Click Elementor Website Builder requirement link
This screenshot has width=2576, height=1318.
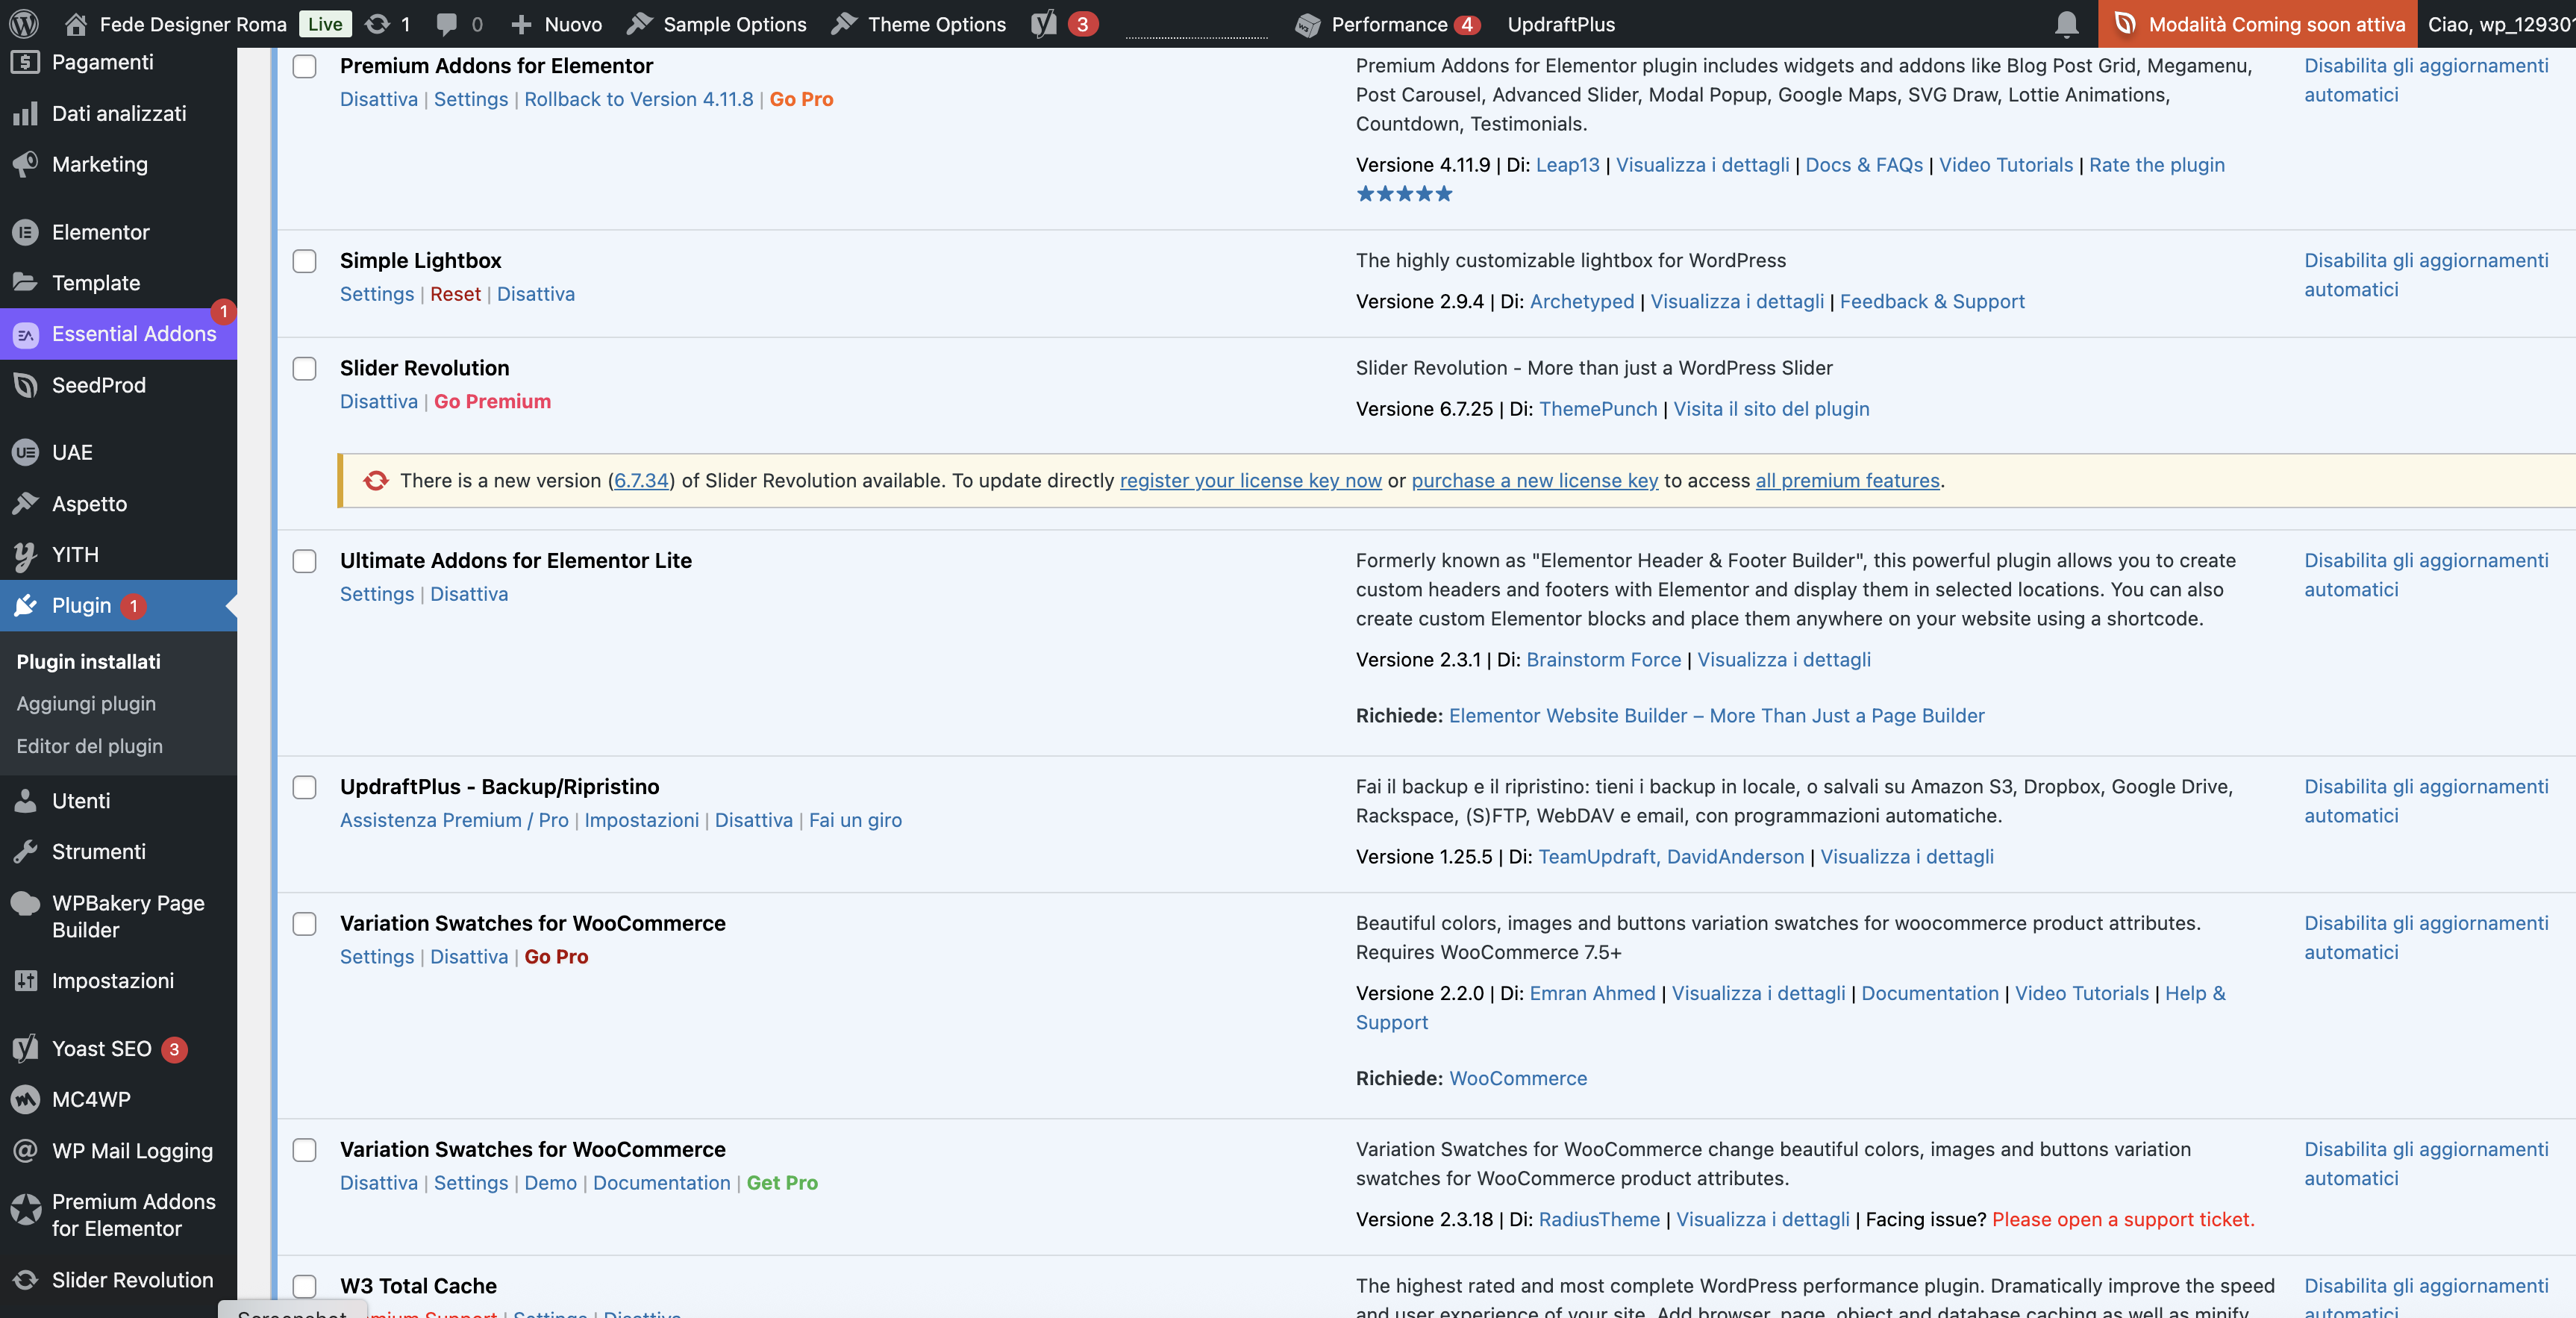(x=1716, y=716)
